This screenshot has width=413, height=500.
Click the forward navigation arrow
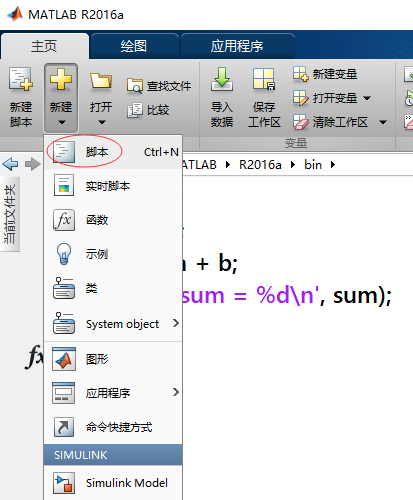(33, 164)
